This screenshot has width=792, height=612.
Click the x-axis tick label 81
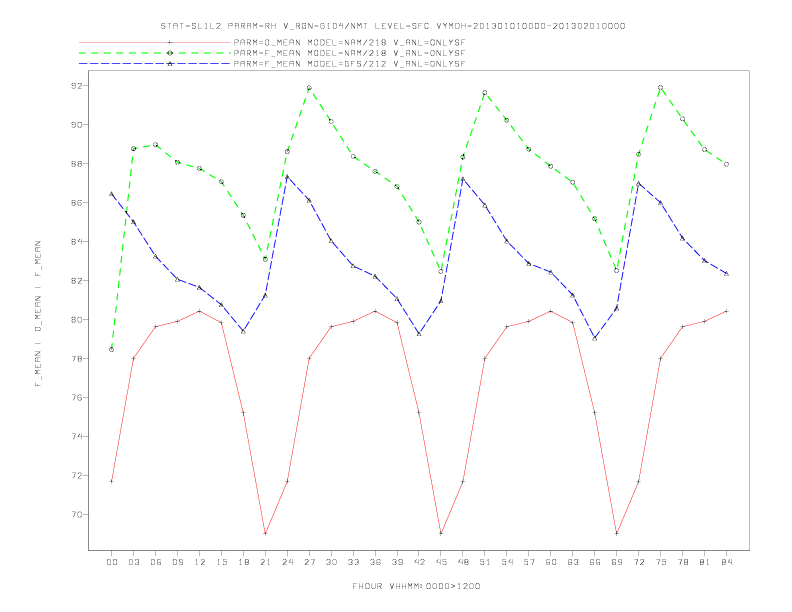pos(705,562)
